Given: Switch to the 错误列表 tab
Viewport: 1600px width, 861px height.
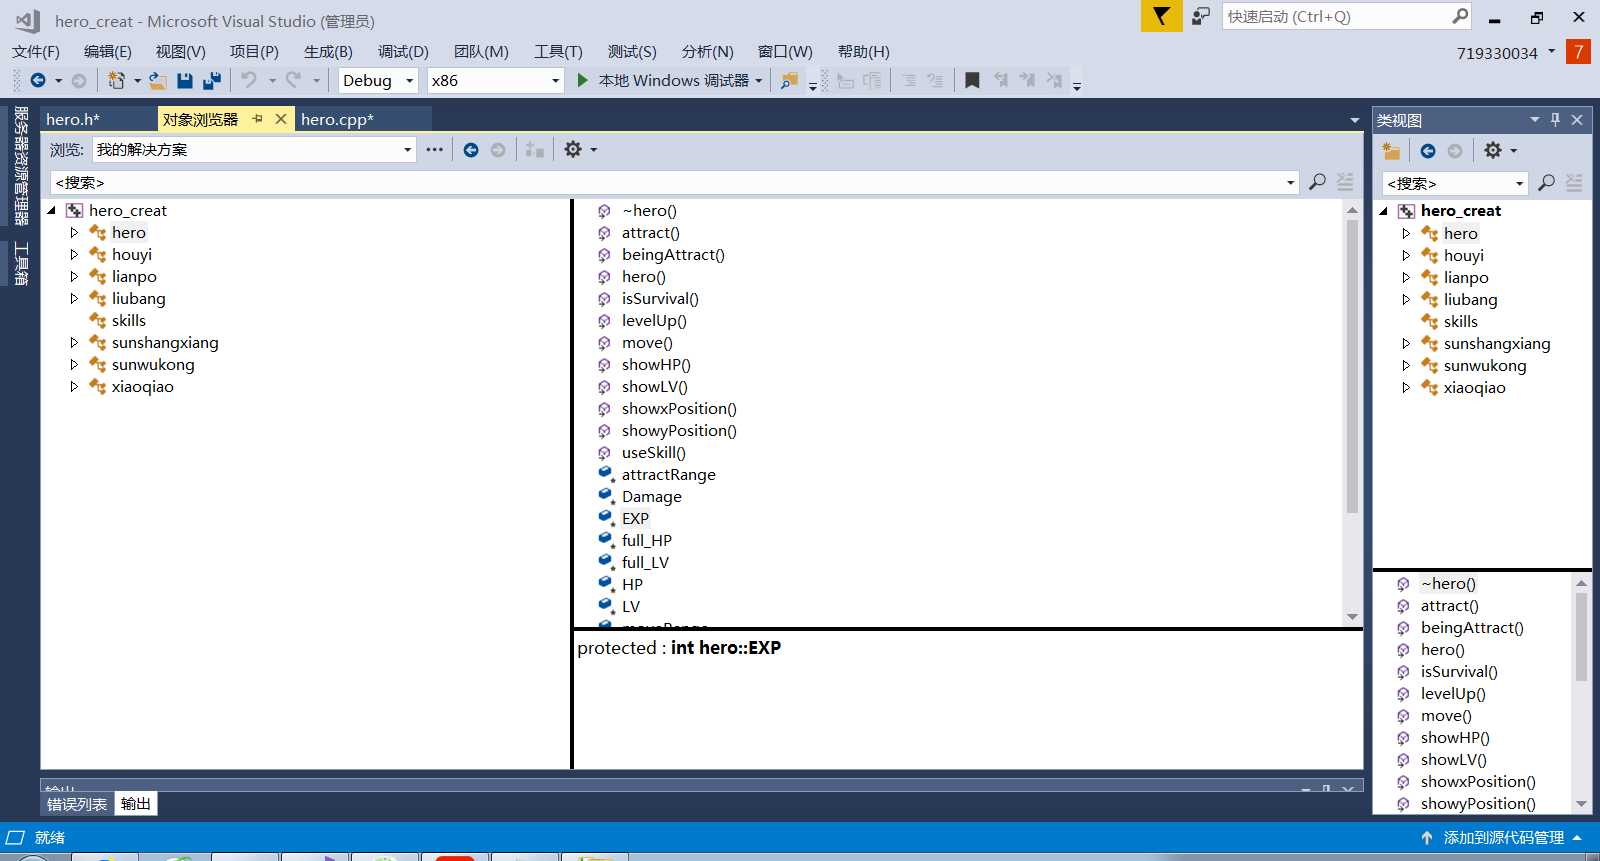Looking at the screenshot, I should 77,804.
